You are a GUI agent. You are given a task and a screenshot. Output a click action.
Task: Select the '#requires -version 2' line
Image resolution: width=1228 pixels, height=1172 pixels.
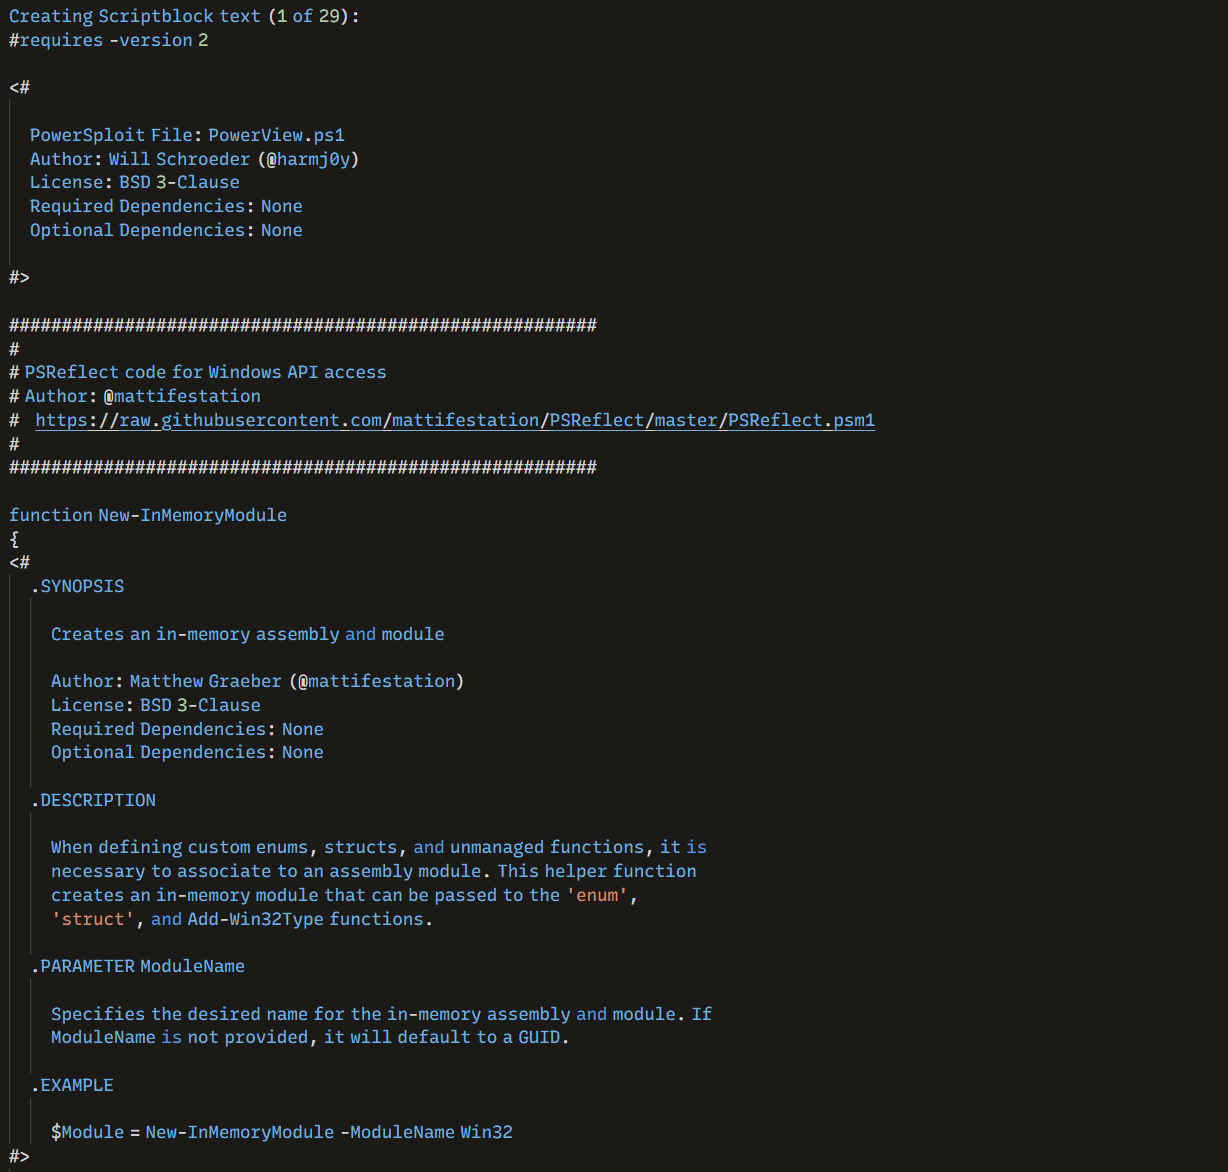click(x=109, y=40)
